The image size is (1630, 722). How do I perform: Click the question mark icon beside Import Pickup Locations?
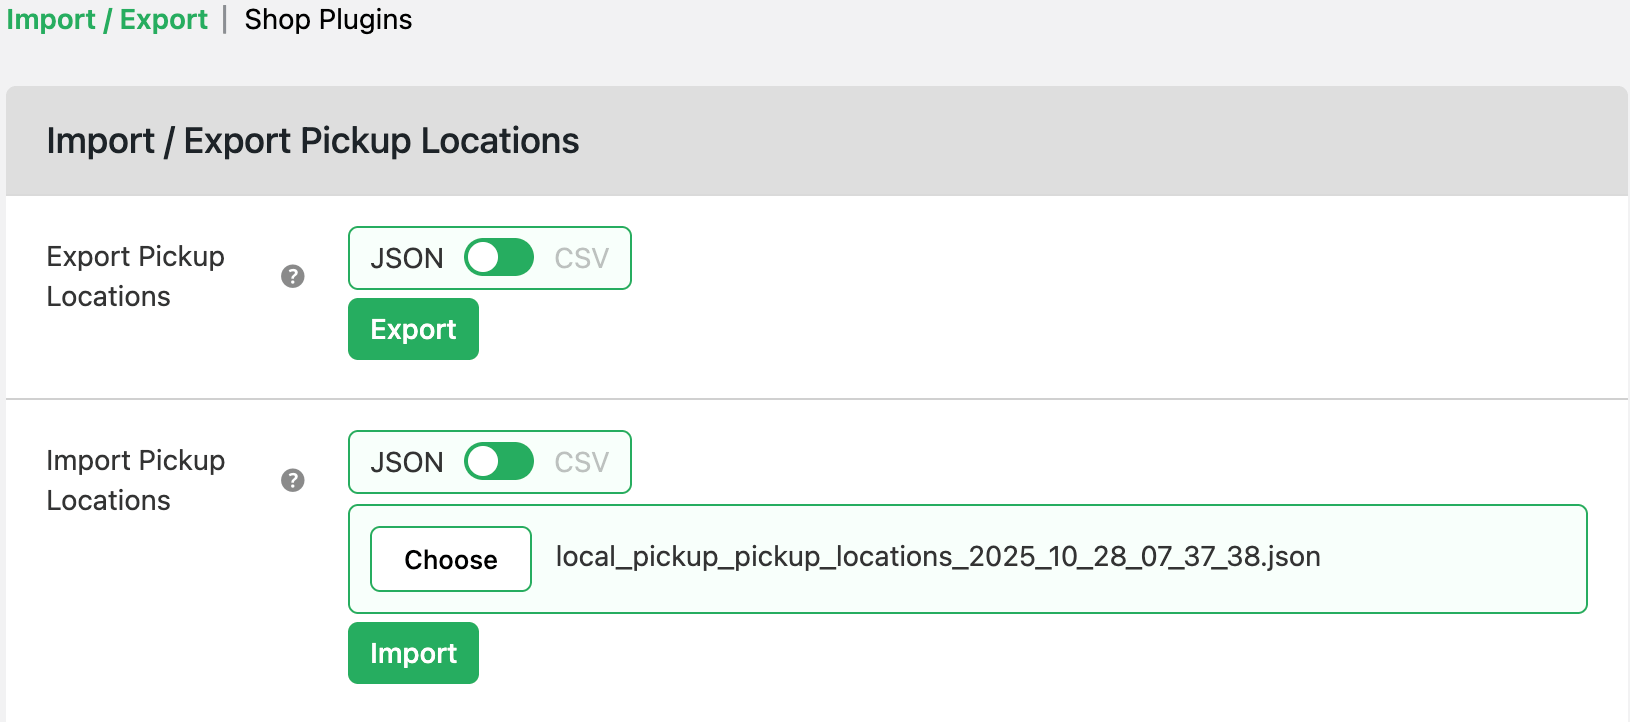click(291, 480)
